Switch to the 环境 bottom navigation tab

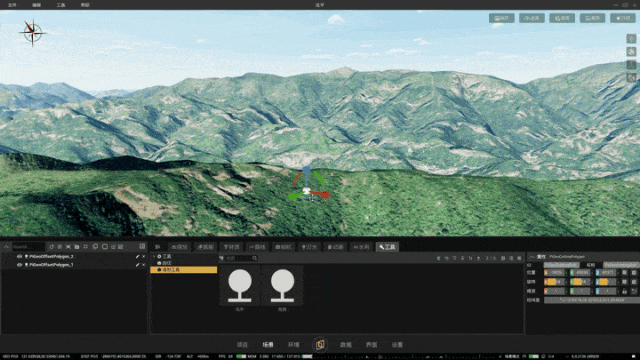coord(293,345)
